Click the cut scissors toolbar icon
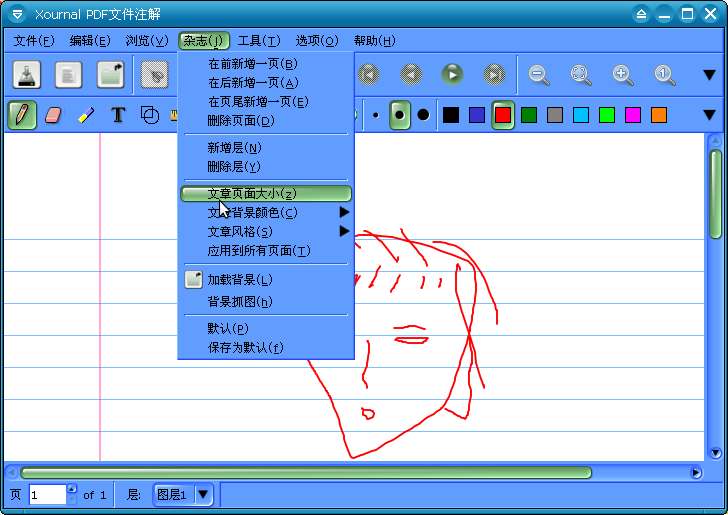This screenshot has width=728, height=515. pyautogui.click(x=155, y=74)
